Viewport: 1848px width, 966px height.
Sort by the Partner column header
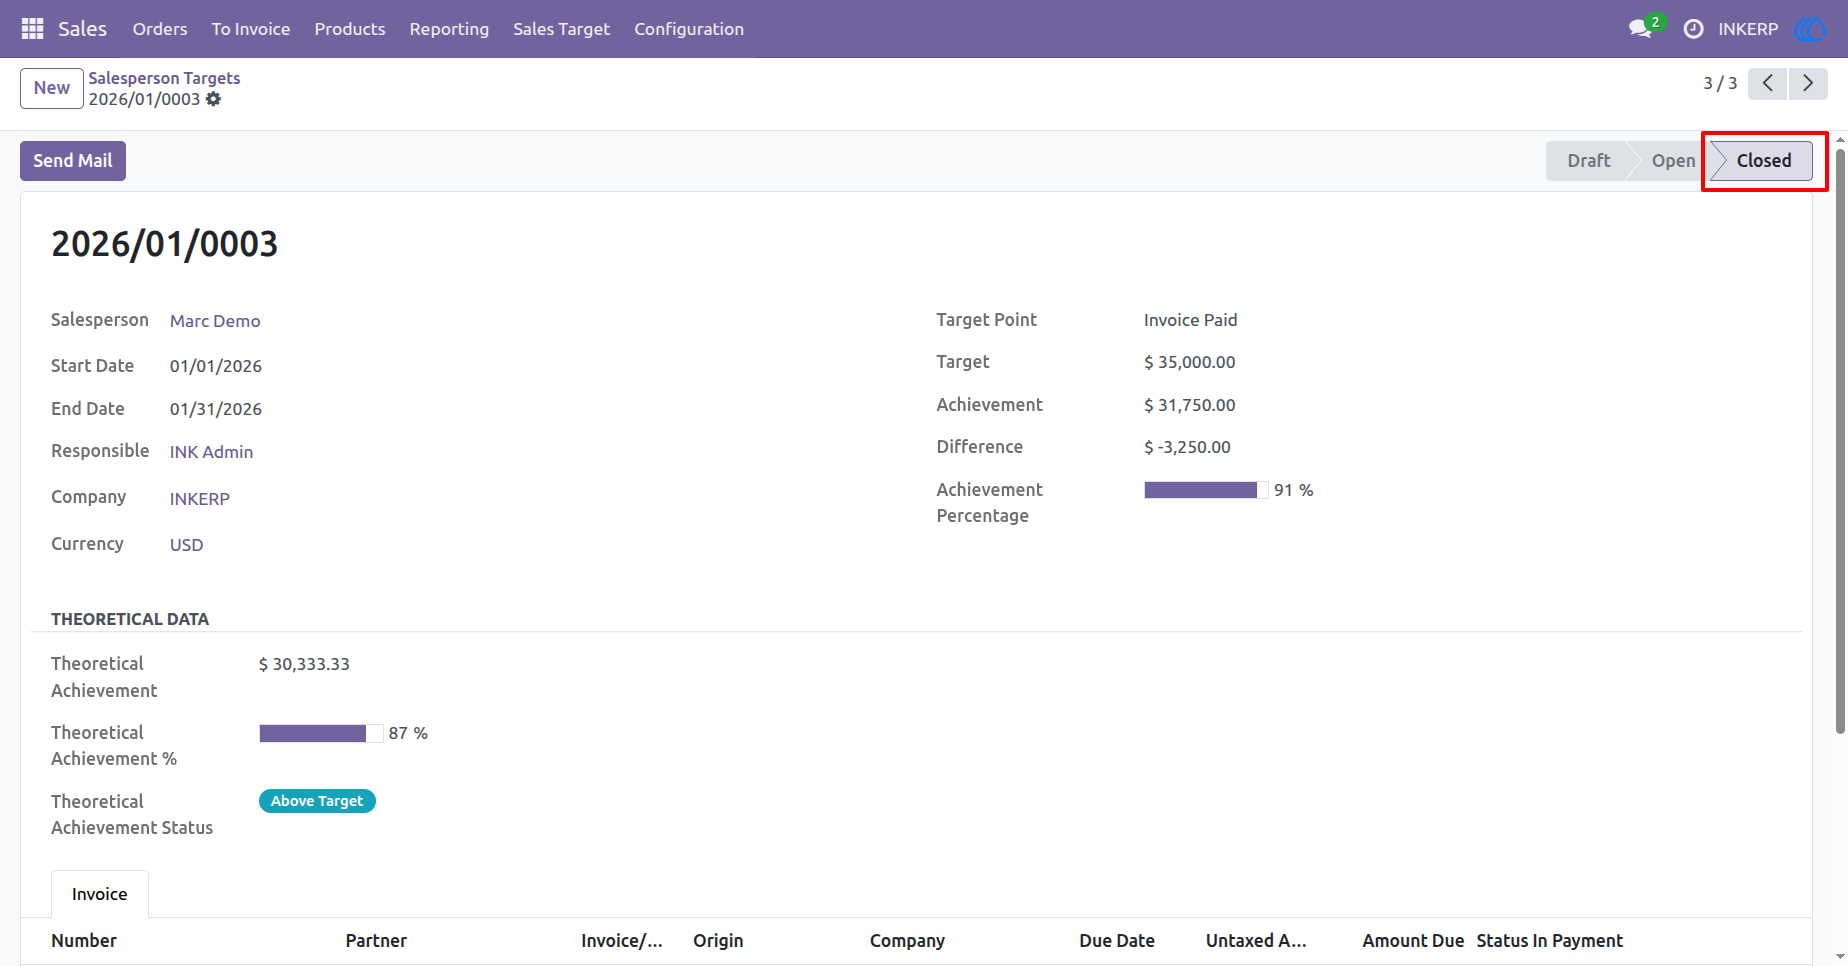coord(376,941)
